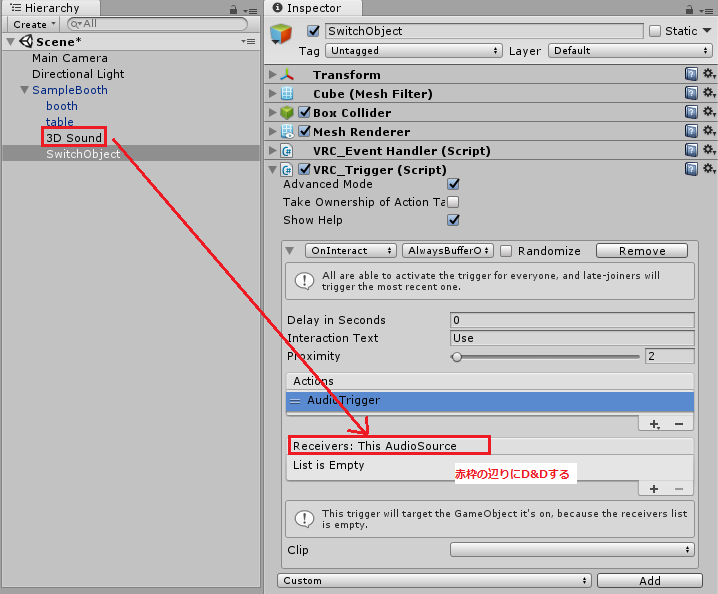Viewport: 718px width, 594px height.
Task: Click the plus icon under Actions list
Action: tap(654, 424)
